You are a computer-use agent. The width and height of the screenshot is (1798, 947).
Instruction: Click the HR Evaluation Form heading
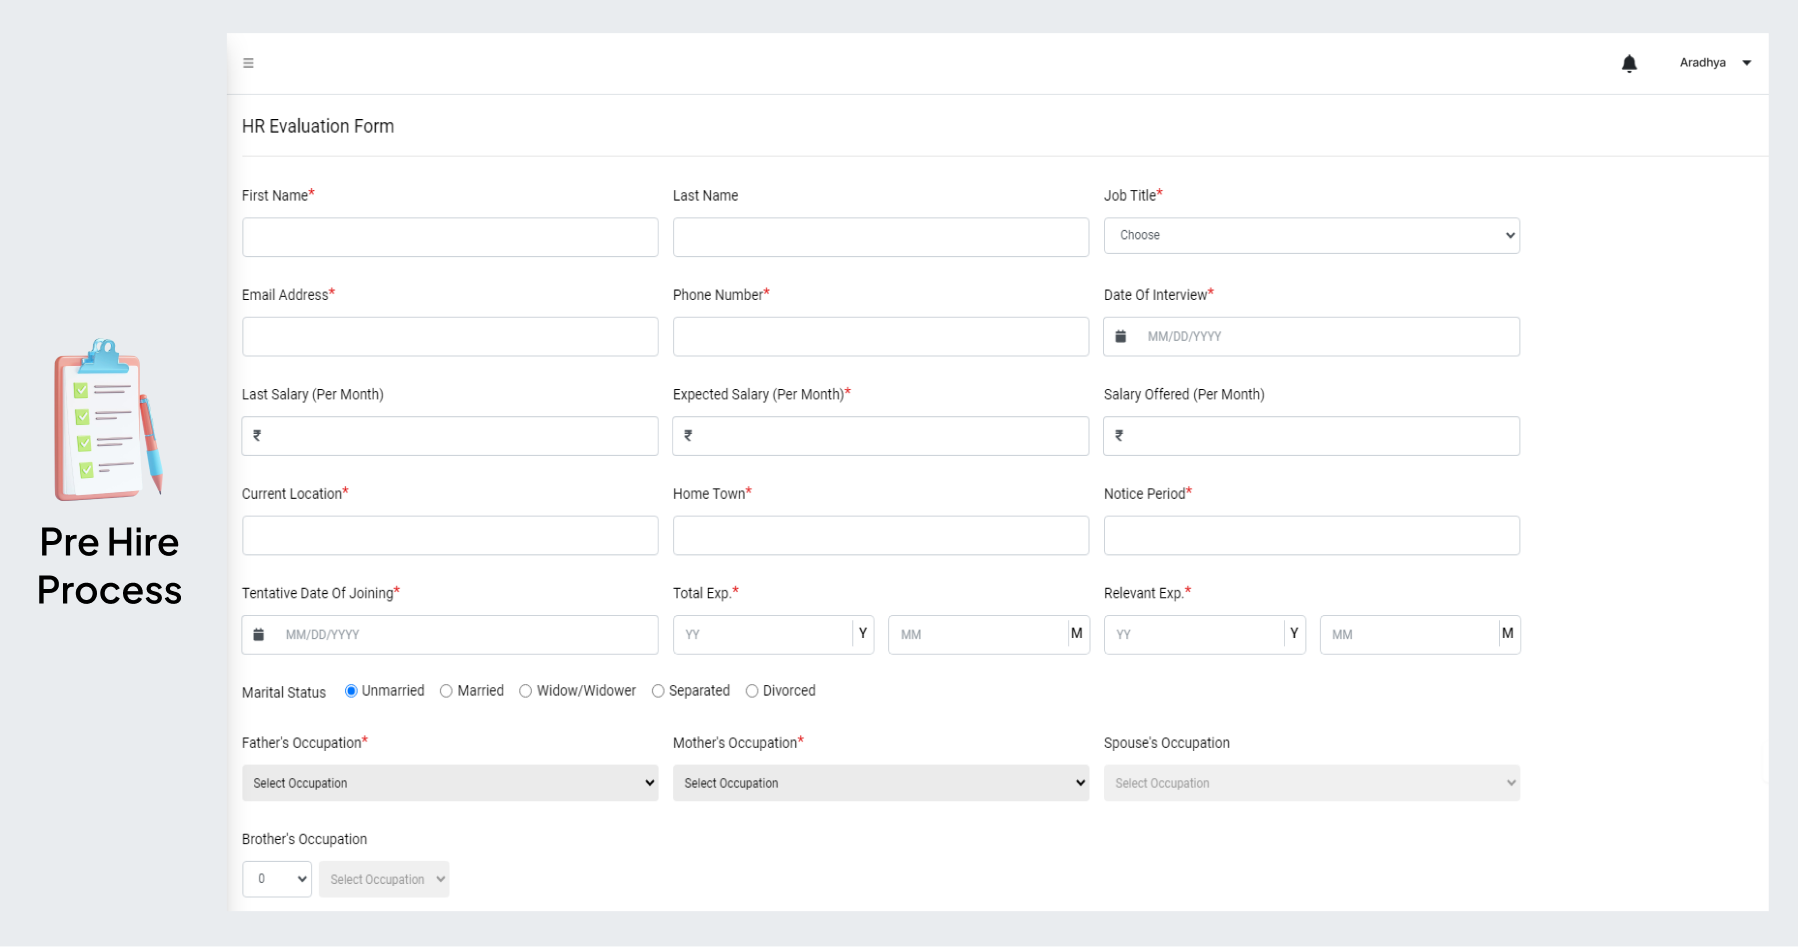(318, 126)
